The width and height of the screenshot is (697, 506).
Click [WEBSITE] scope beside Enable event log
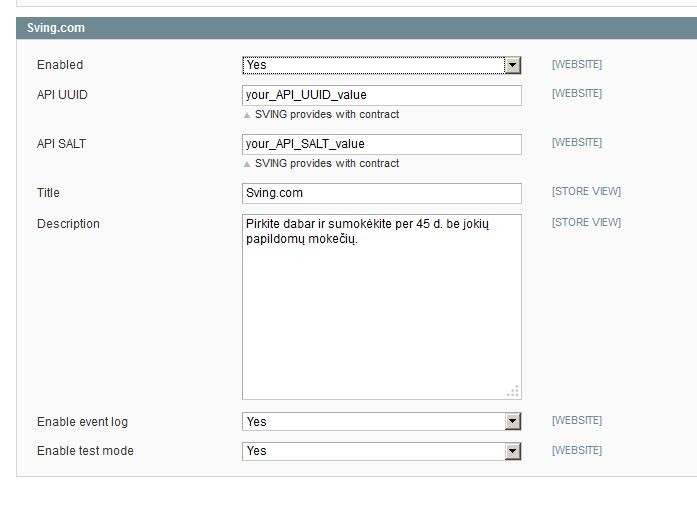pyautogui.click(x=577, y=420)
